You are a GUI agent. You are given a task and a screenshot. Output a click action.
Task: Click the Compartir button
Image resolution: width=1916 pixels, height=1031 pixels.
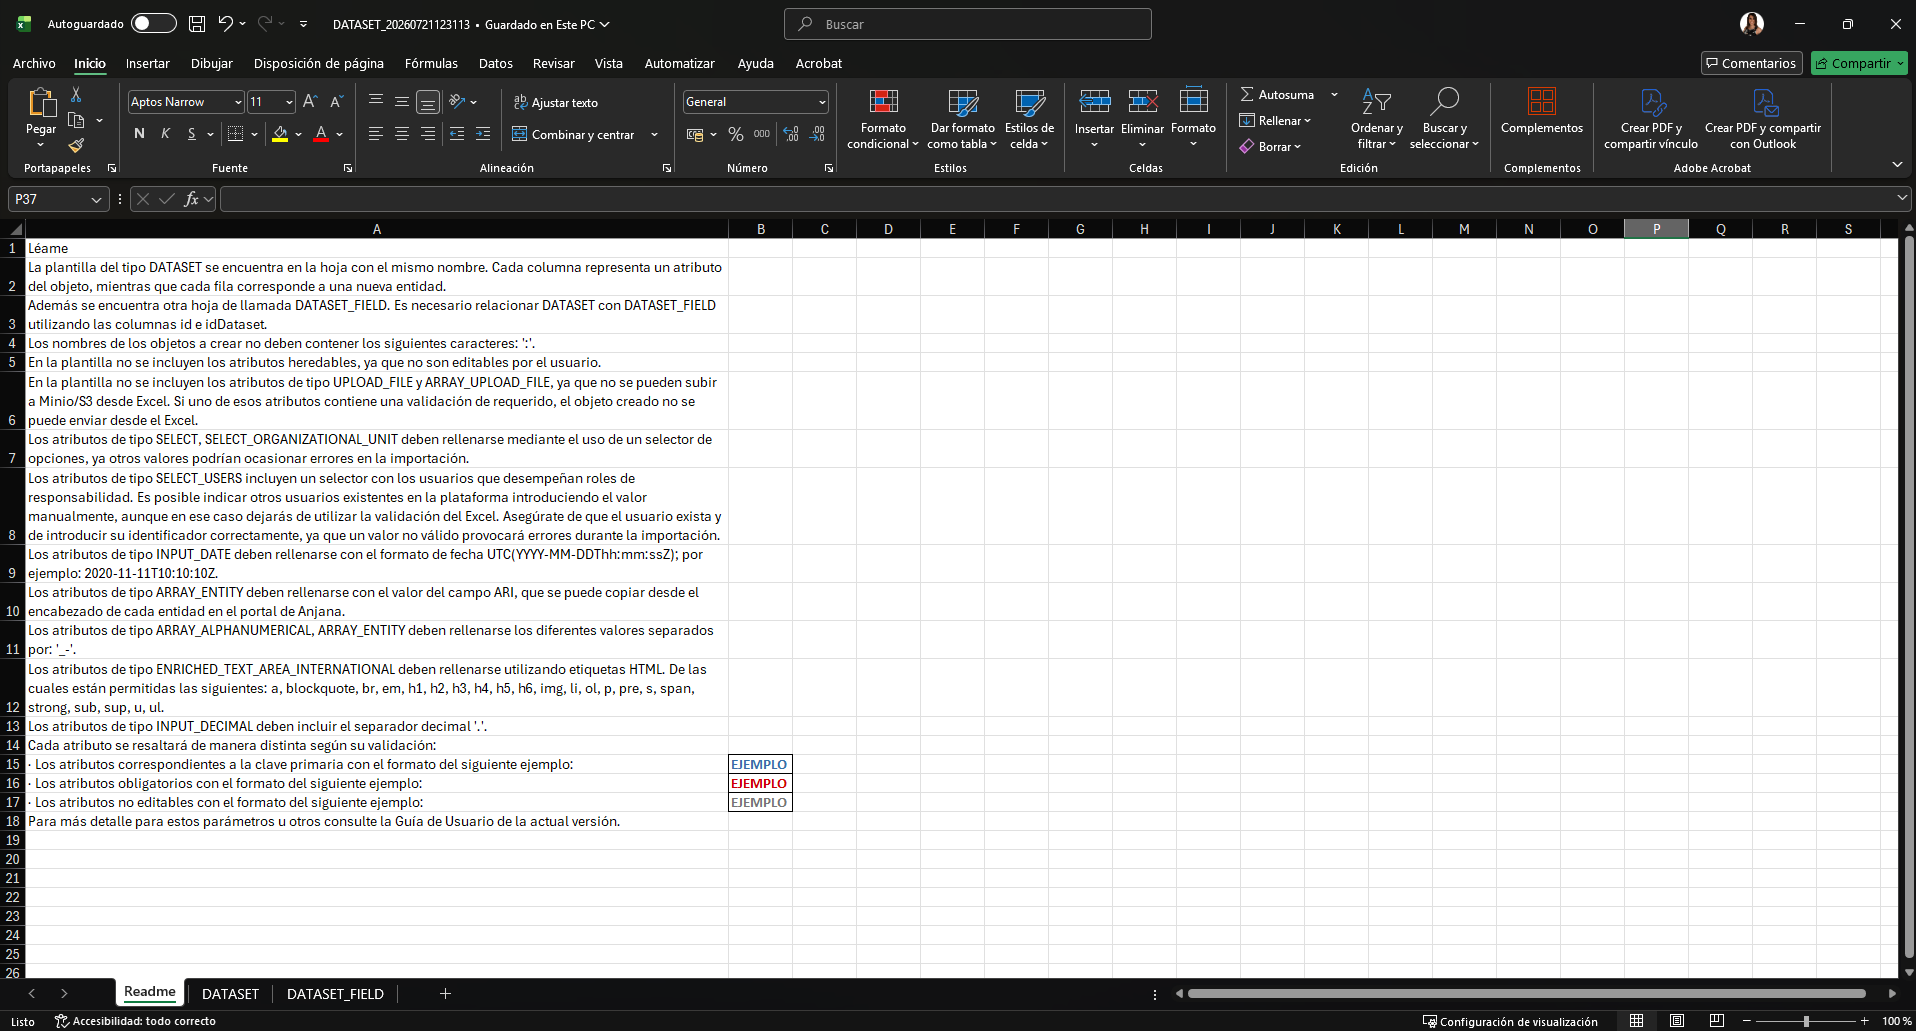pyautogui.click(x=1859, y=63)
